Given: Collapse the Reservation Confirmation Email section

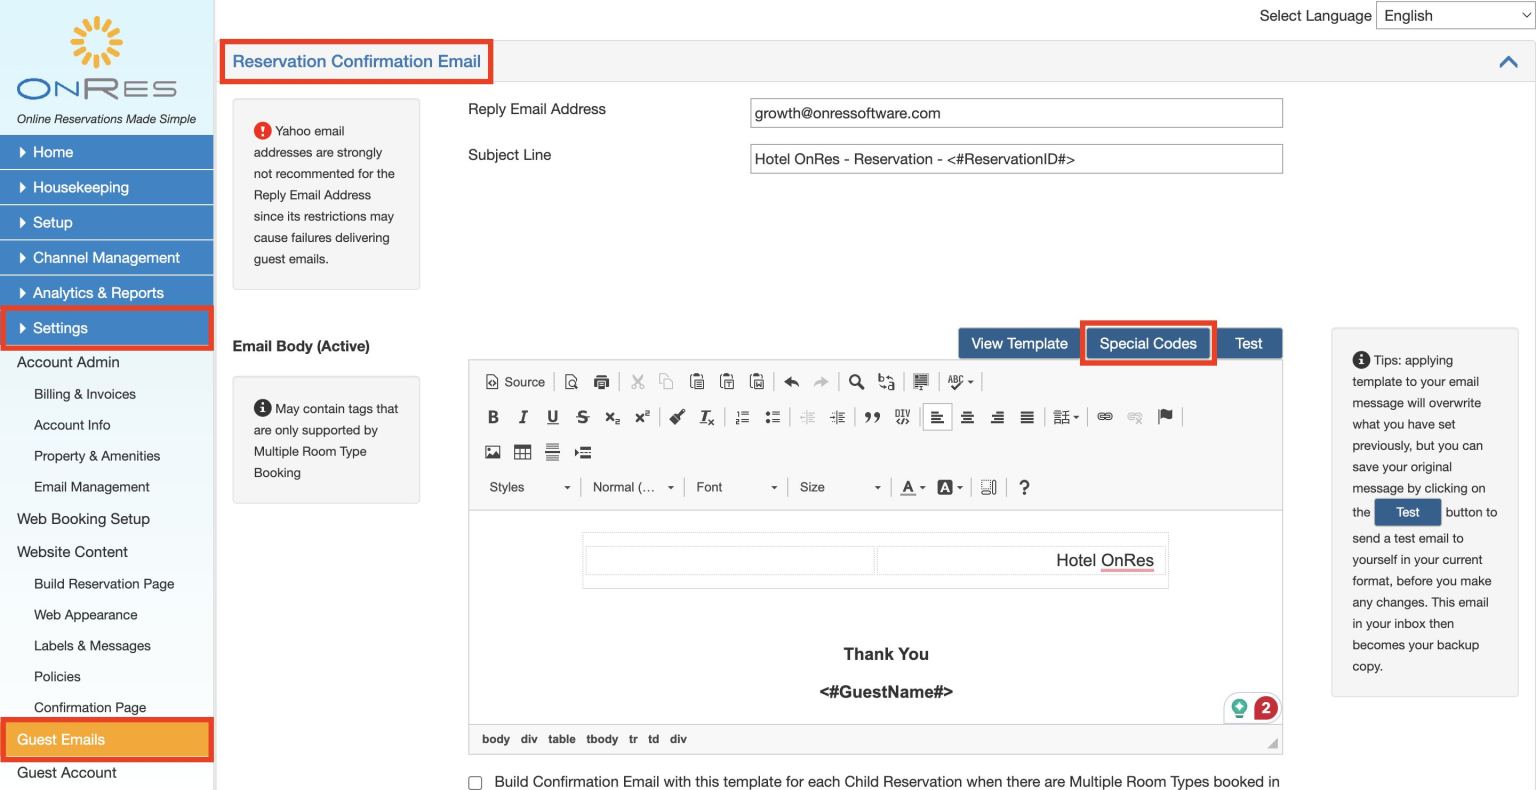Looking at the screenshot, I should (1508, 62).
